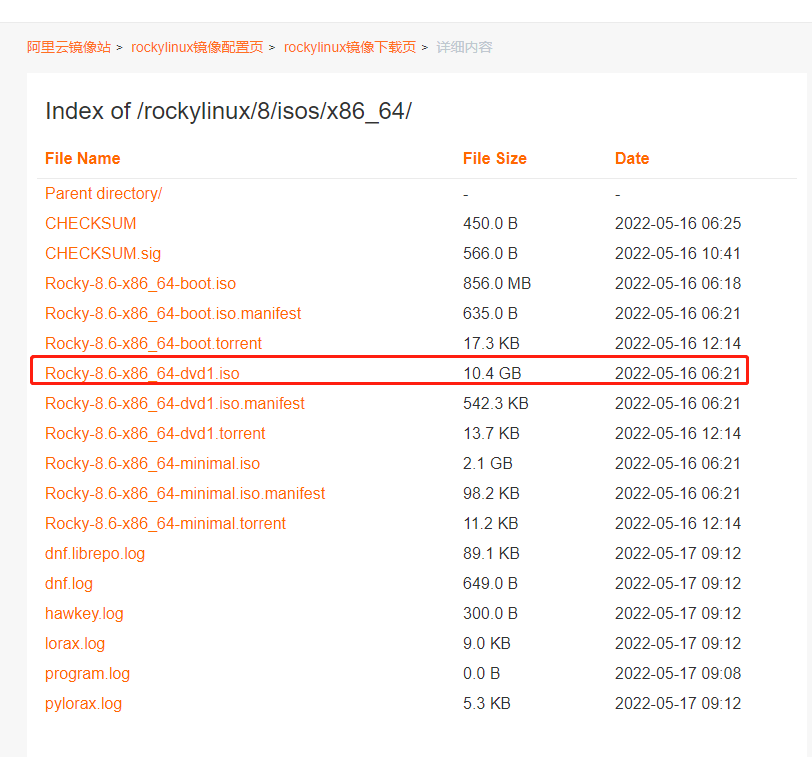The image size is (812, 757).
Task: Select the 450.0 B size value
Action: coord(490,223)
